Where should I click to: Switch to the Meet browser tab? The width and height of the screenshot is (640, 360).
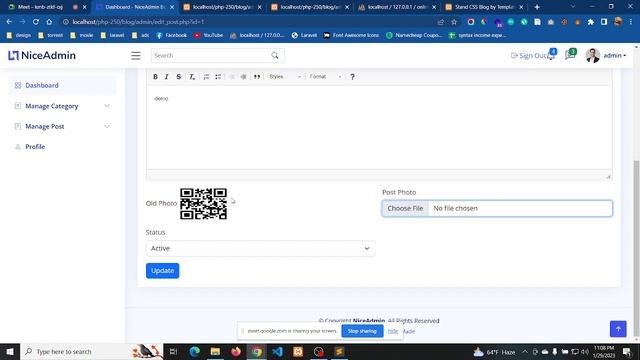(40, 7)
